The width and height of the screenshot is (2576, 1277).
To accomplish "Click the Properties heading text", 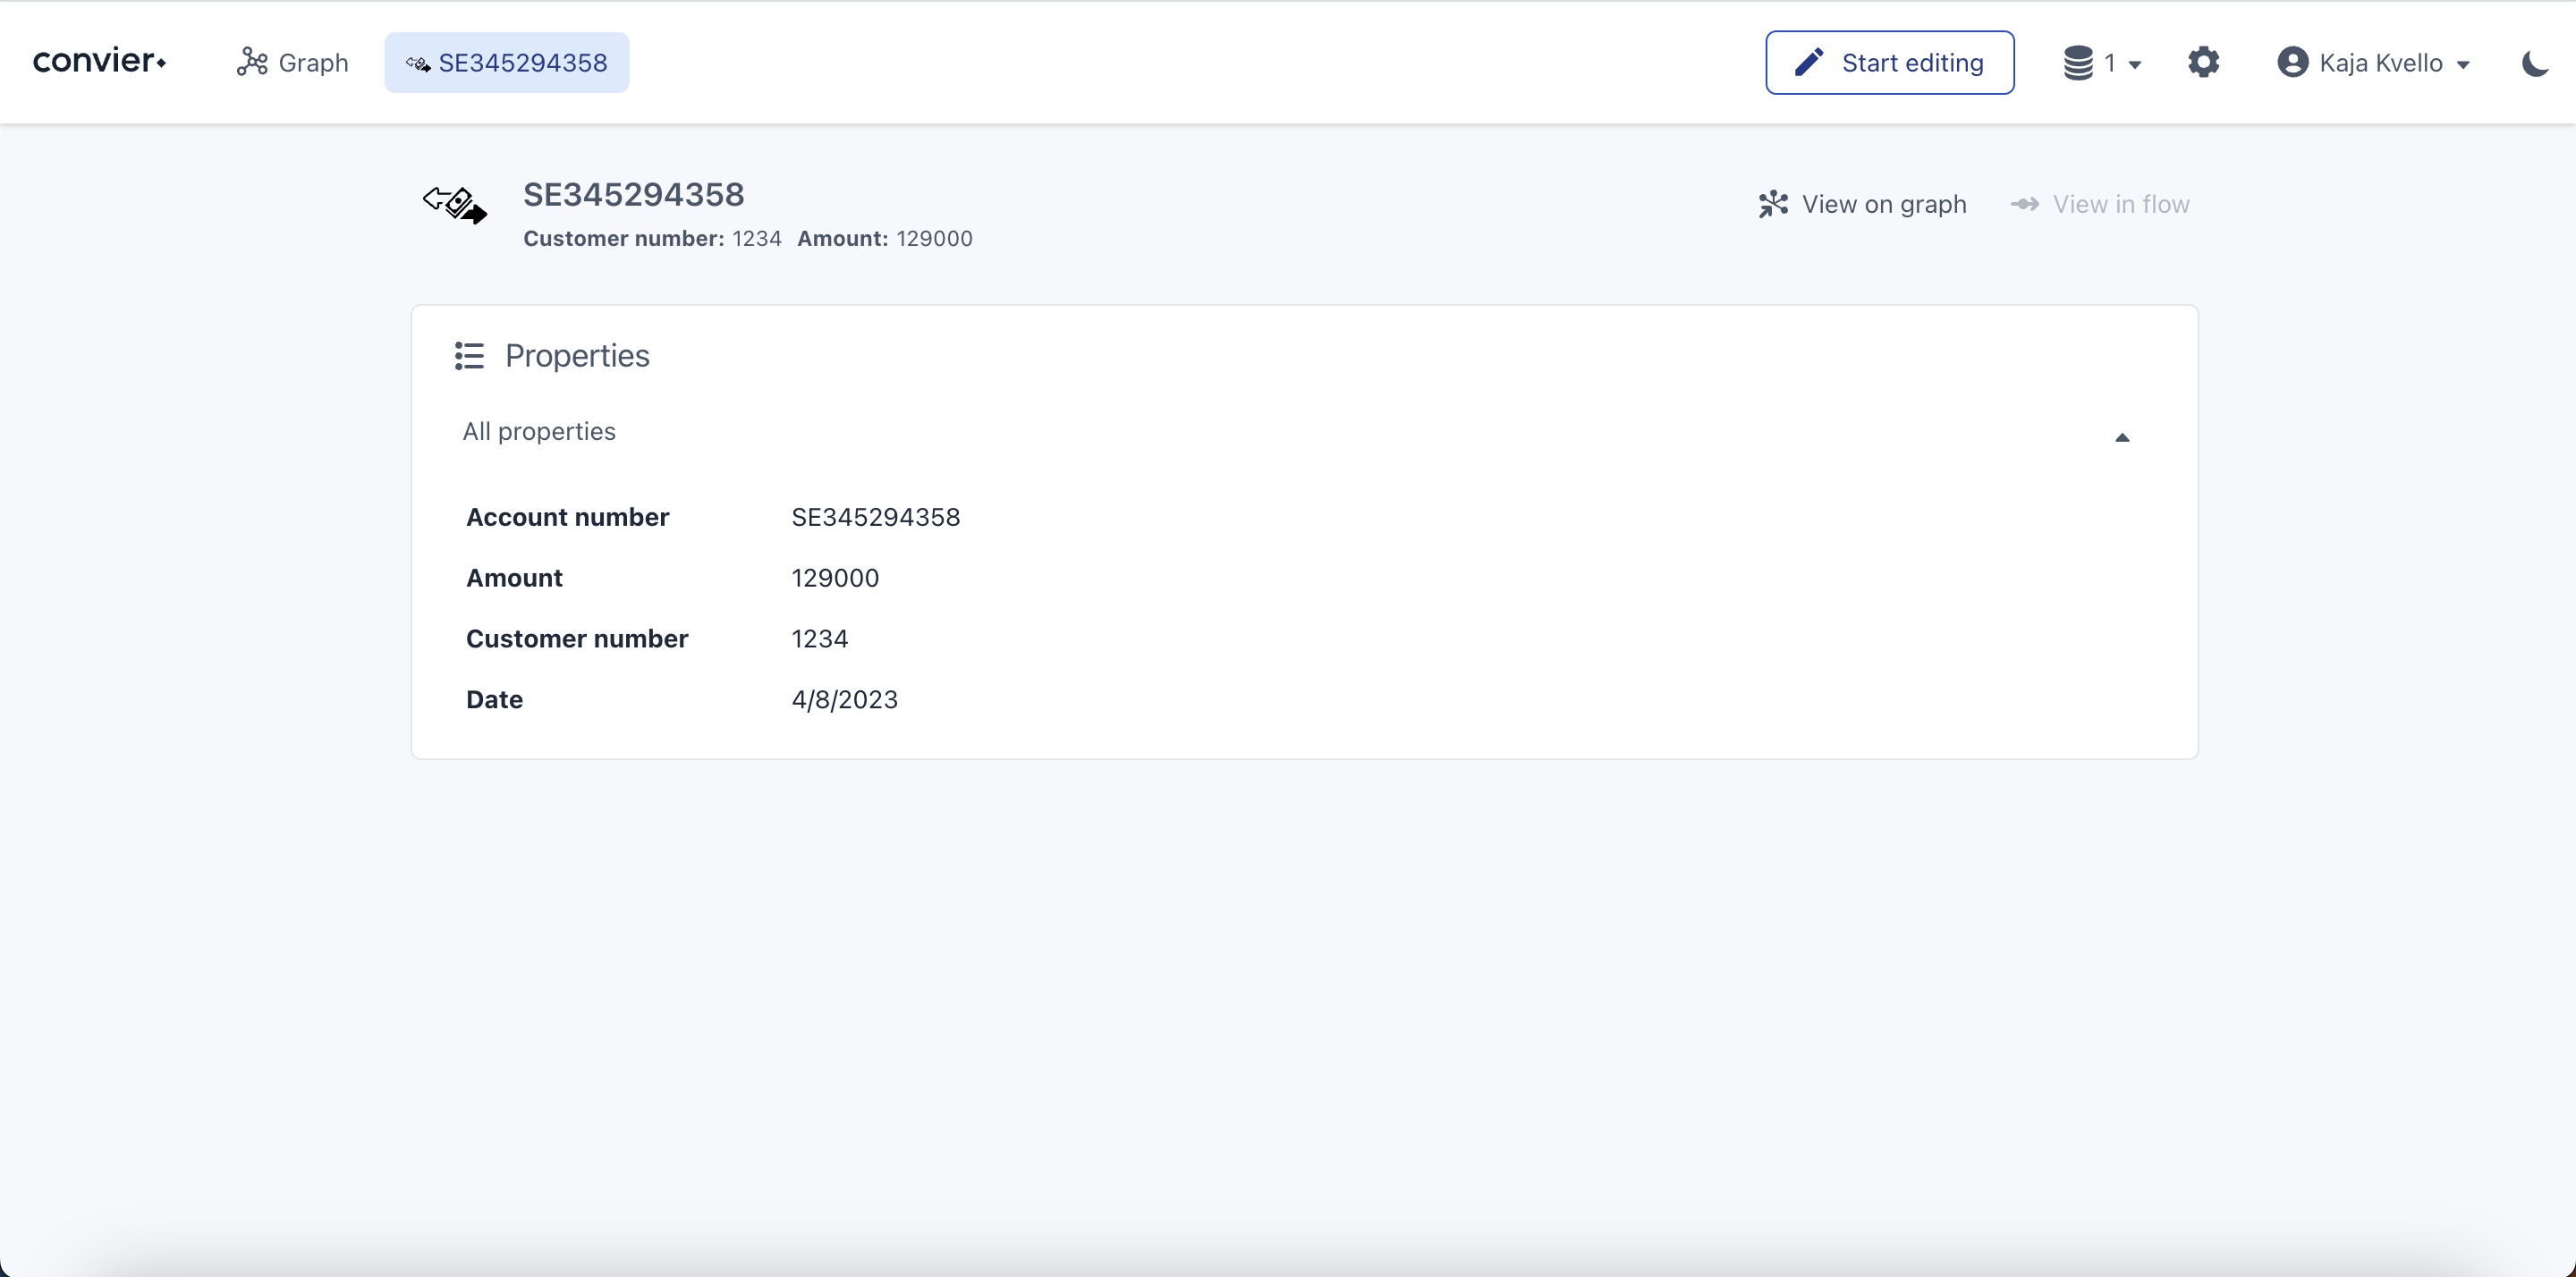I will [577, 355].
